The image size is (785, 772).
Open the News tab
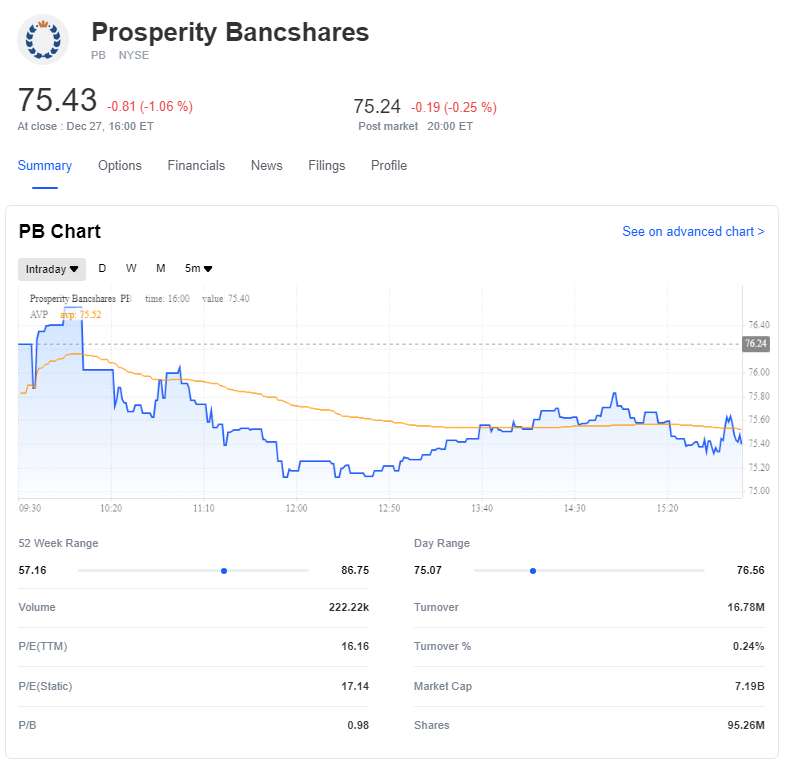tap(267, 166)
